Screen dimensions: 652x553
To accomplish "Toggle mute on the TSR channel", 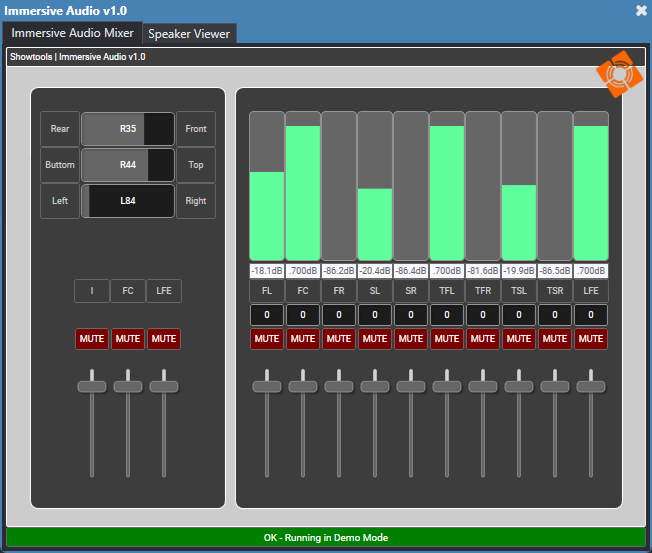I will 555,339.
